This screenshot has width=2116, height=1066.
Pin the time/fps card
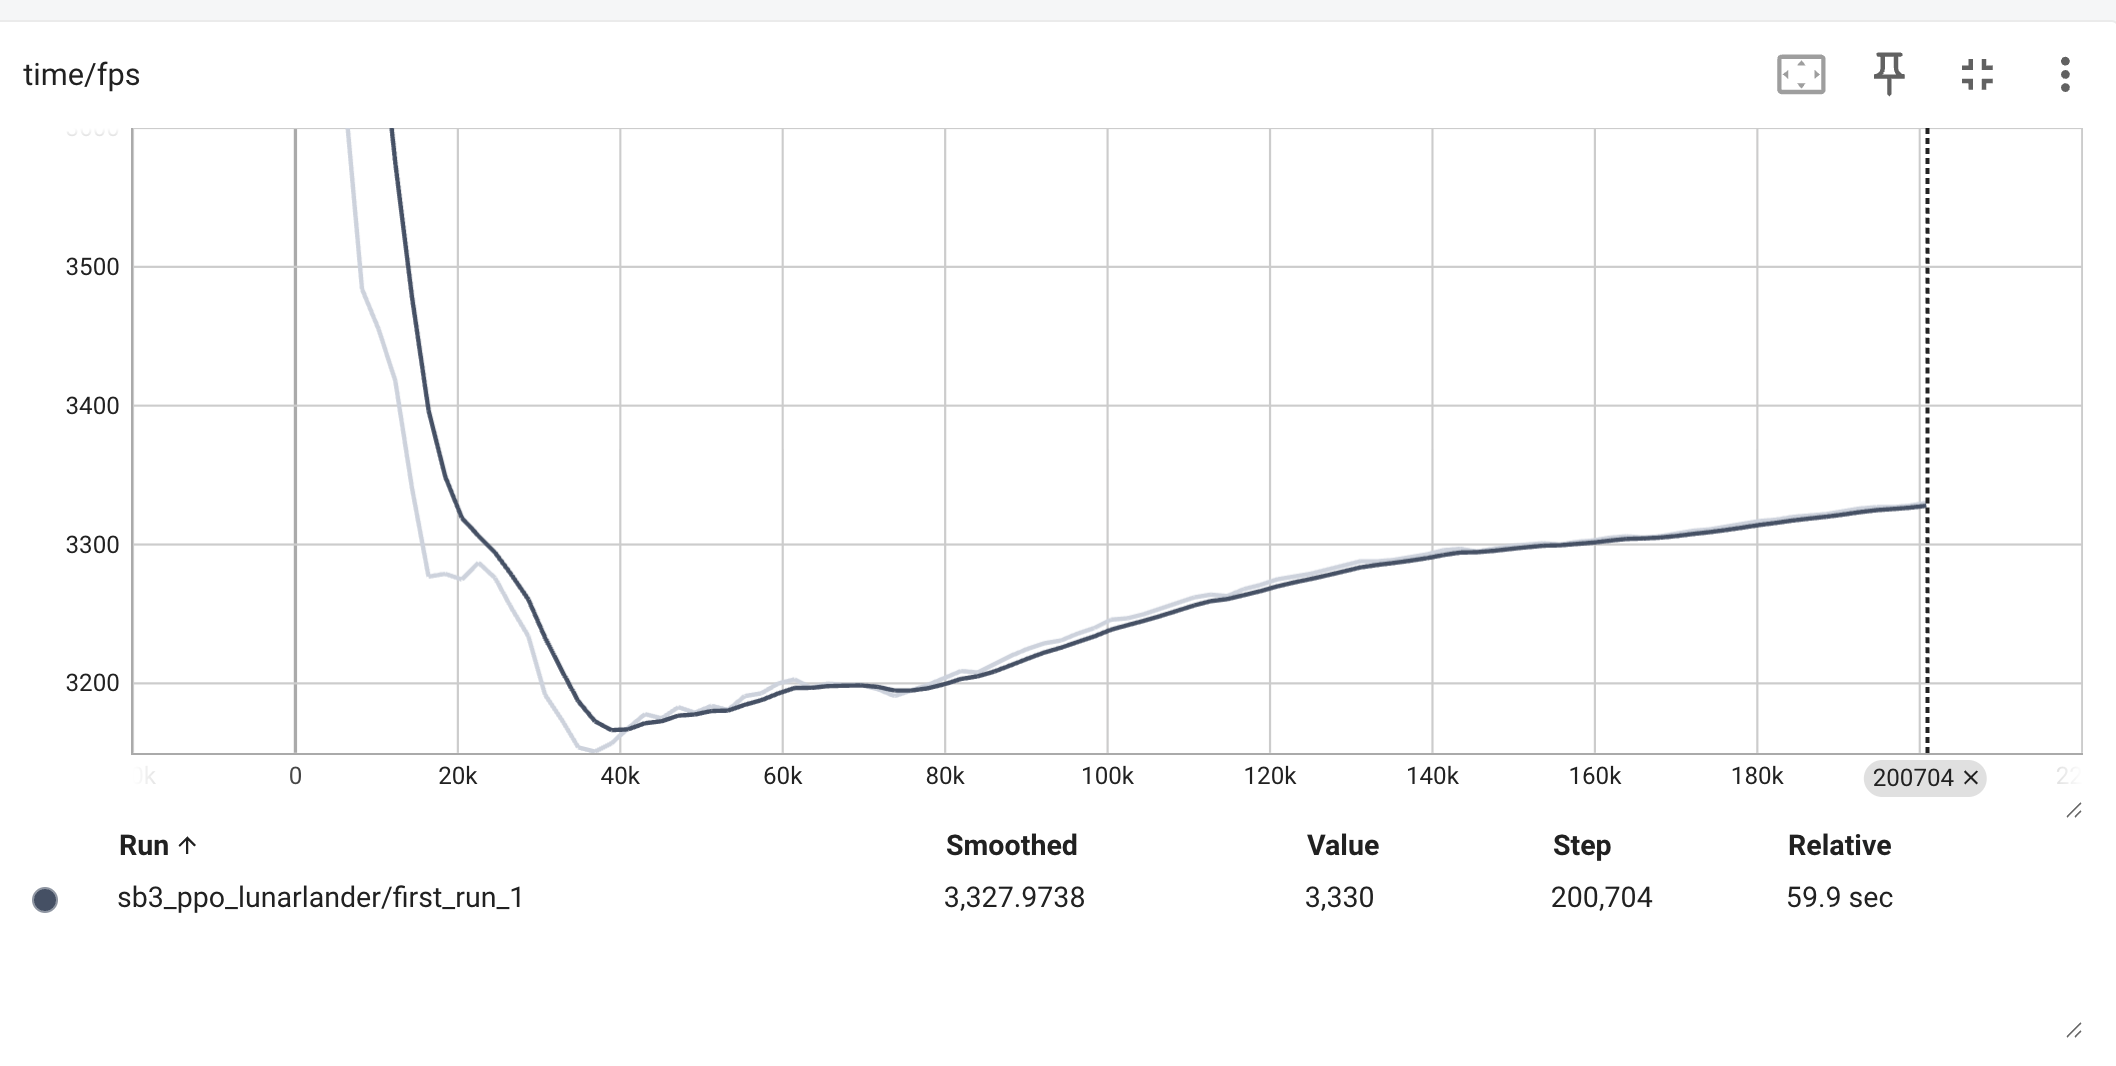pyautogui.click(x=1889, y=75)
